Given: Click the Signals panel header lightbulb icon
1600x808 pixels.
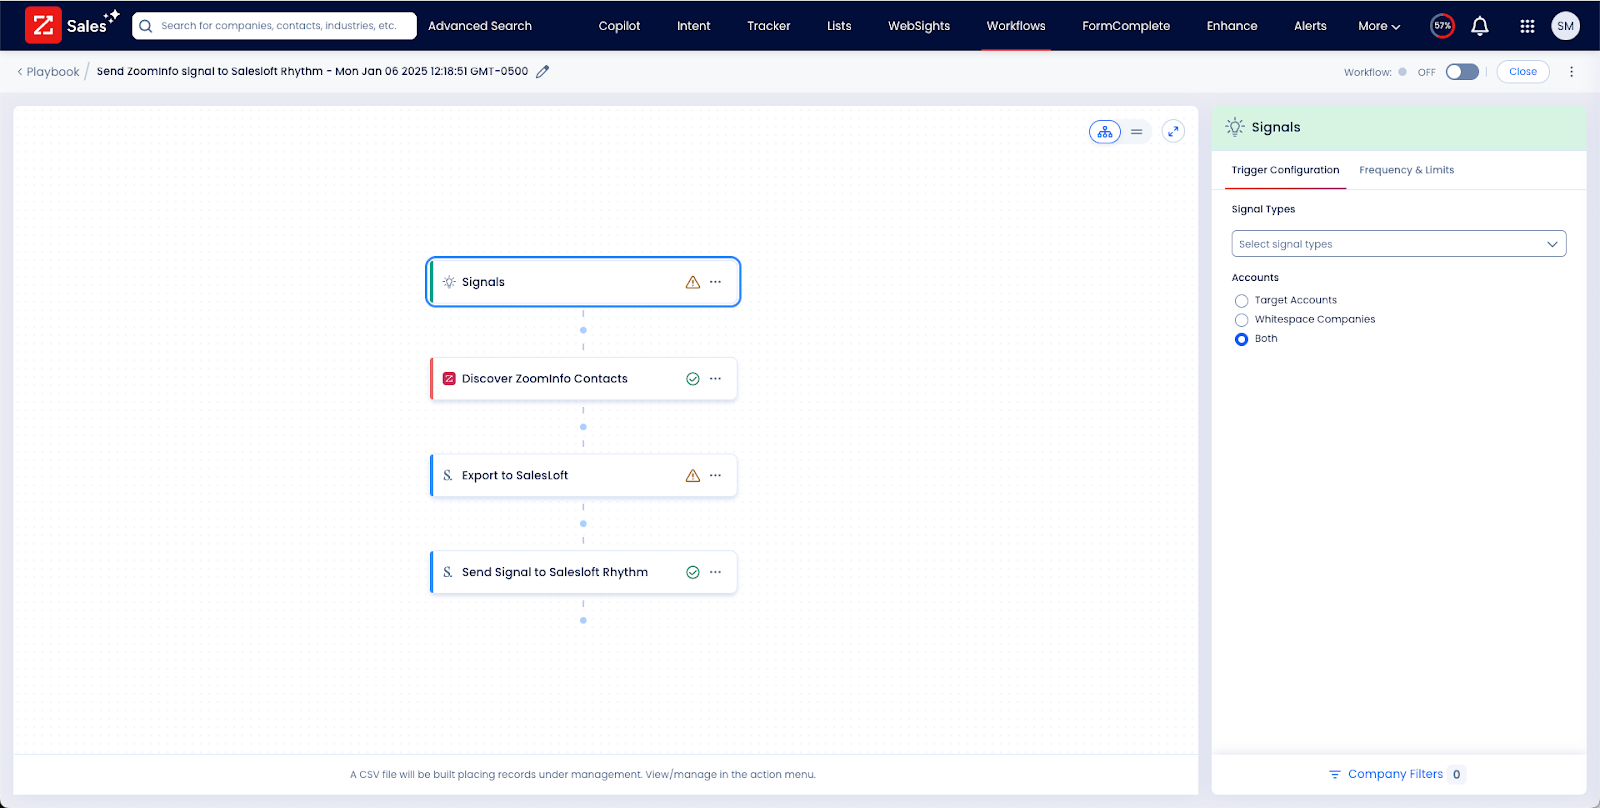Looking at the screenshot, I should (x=1235, y=127).
